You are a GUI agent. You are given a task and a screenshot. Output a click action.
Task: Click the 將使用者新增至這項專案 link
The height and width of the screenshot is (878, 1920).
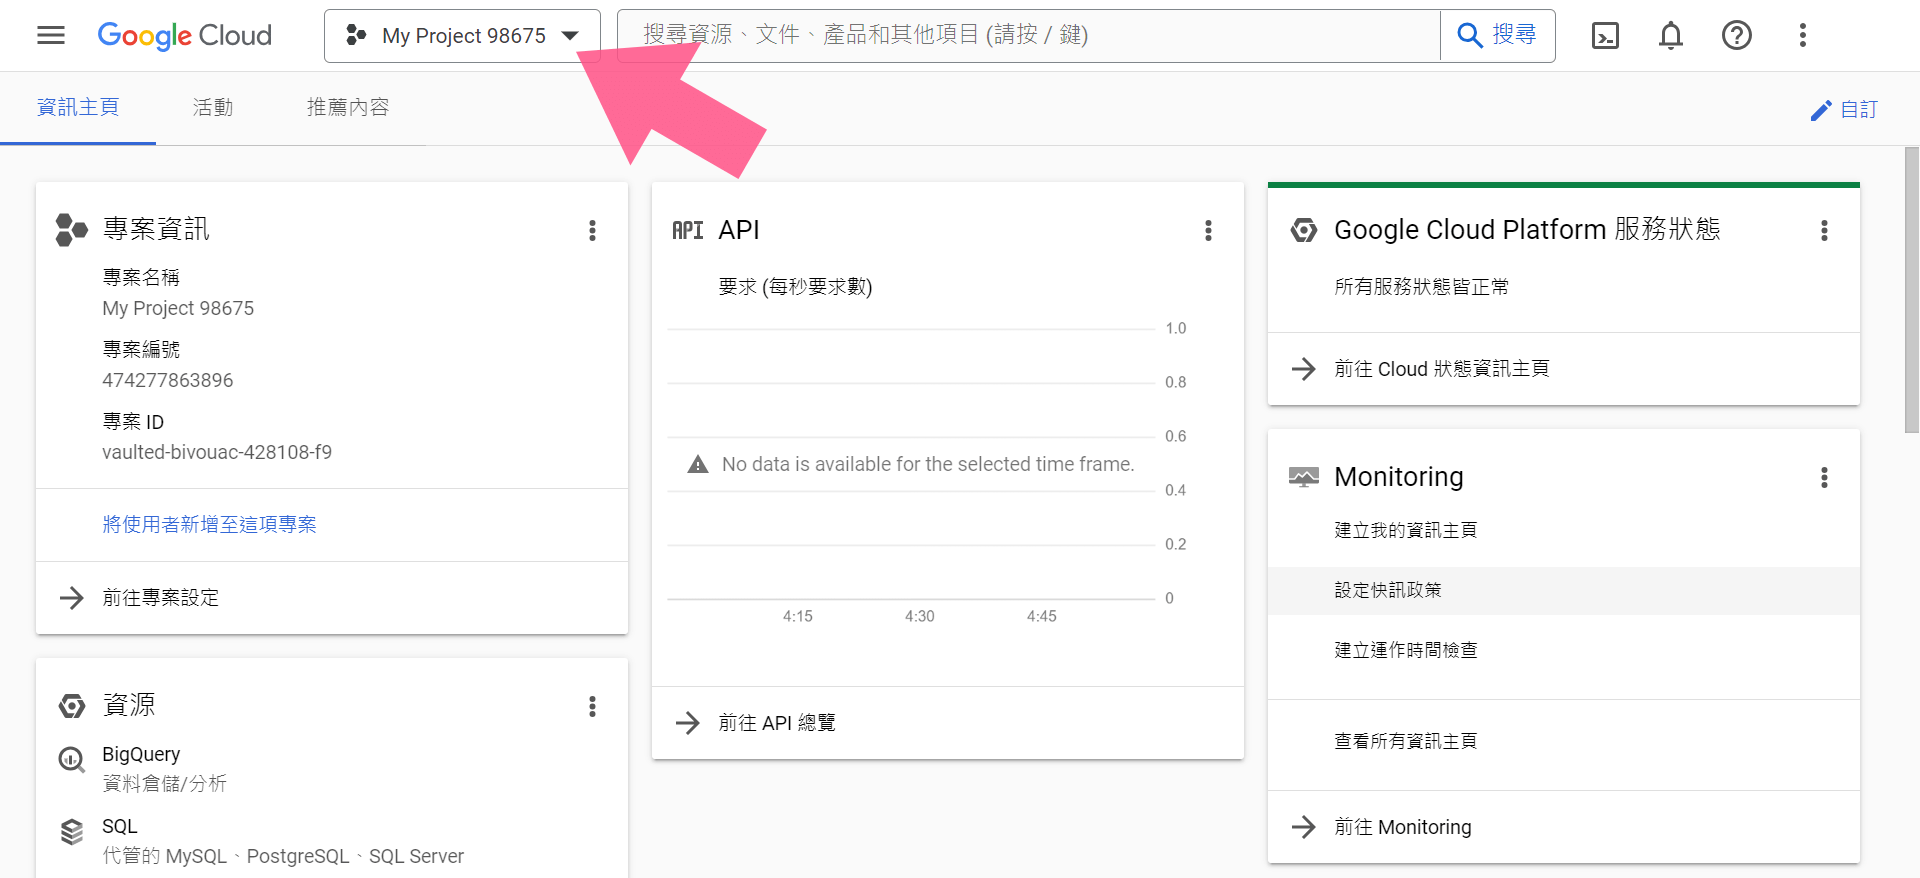[x=209, y=525]
